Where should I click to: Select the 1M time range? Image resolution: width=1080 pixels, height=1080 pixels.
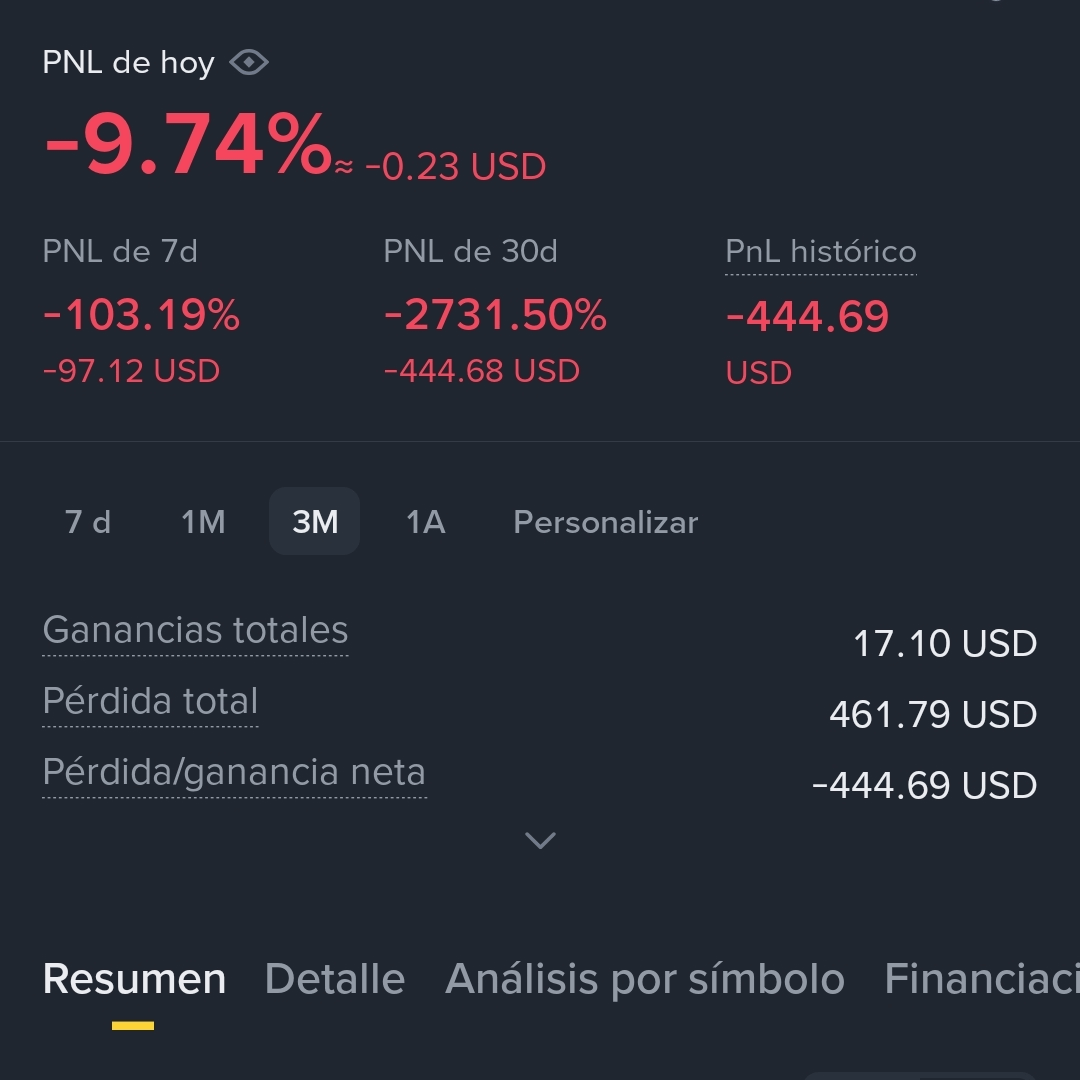[x=203, y=521]
